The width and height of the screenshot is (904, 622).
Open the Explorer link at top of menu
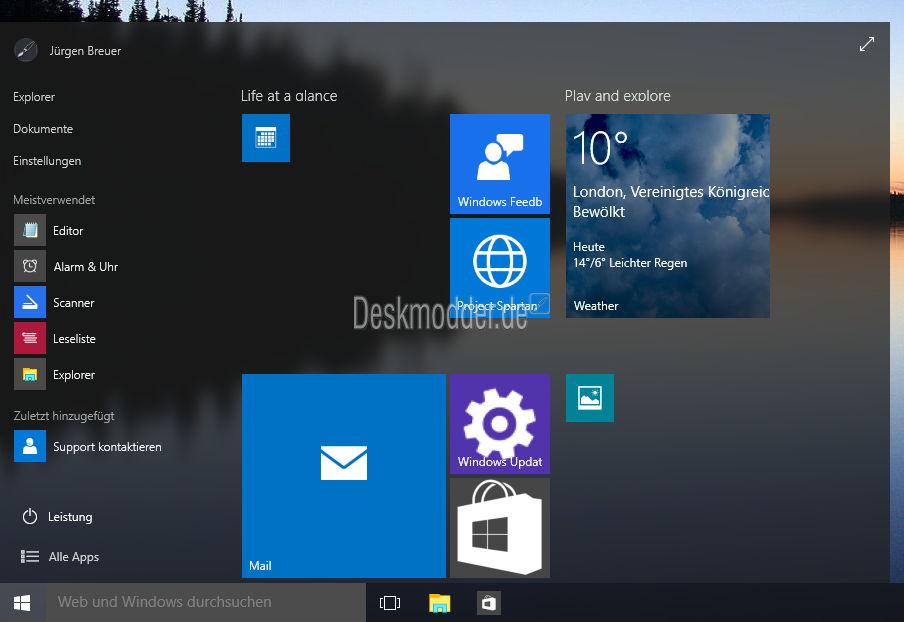pyautogui.click(x=34, y=97)
